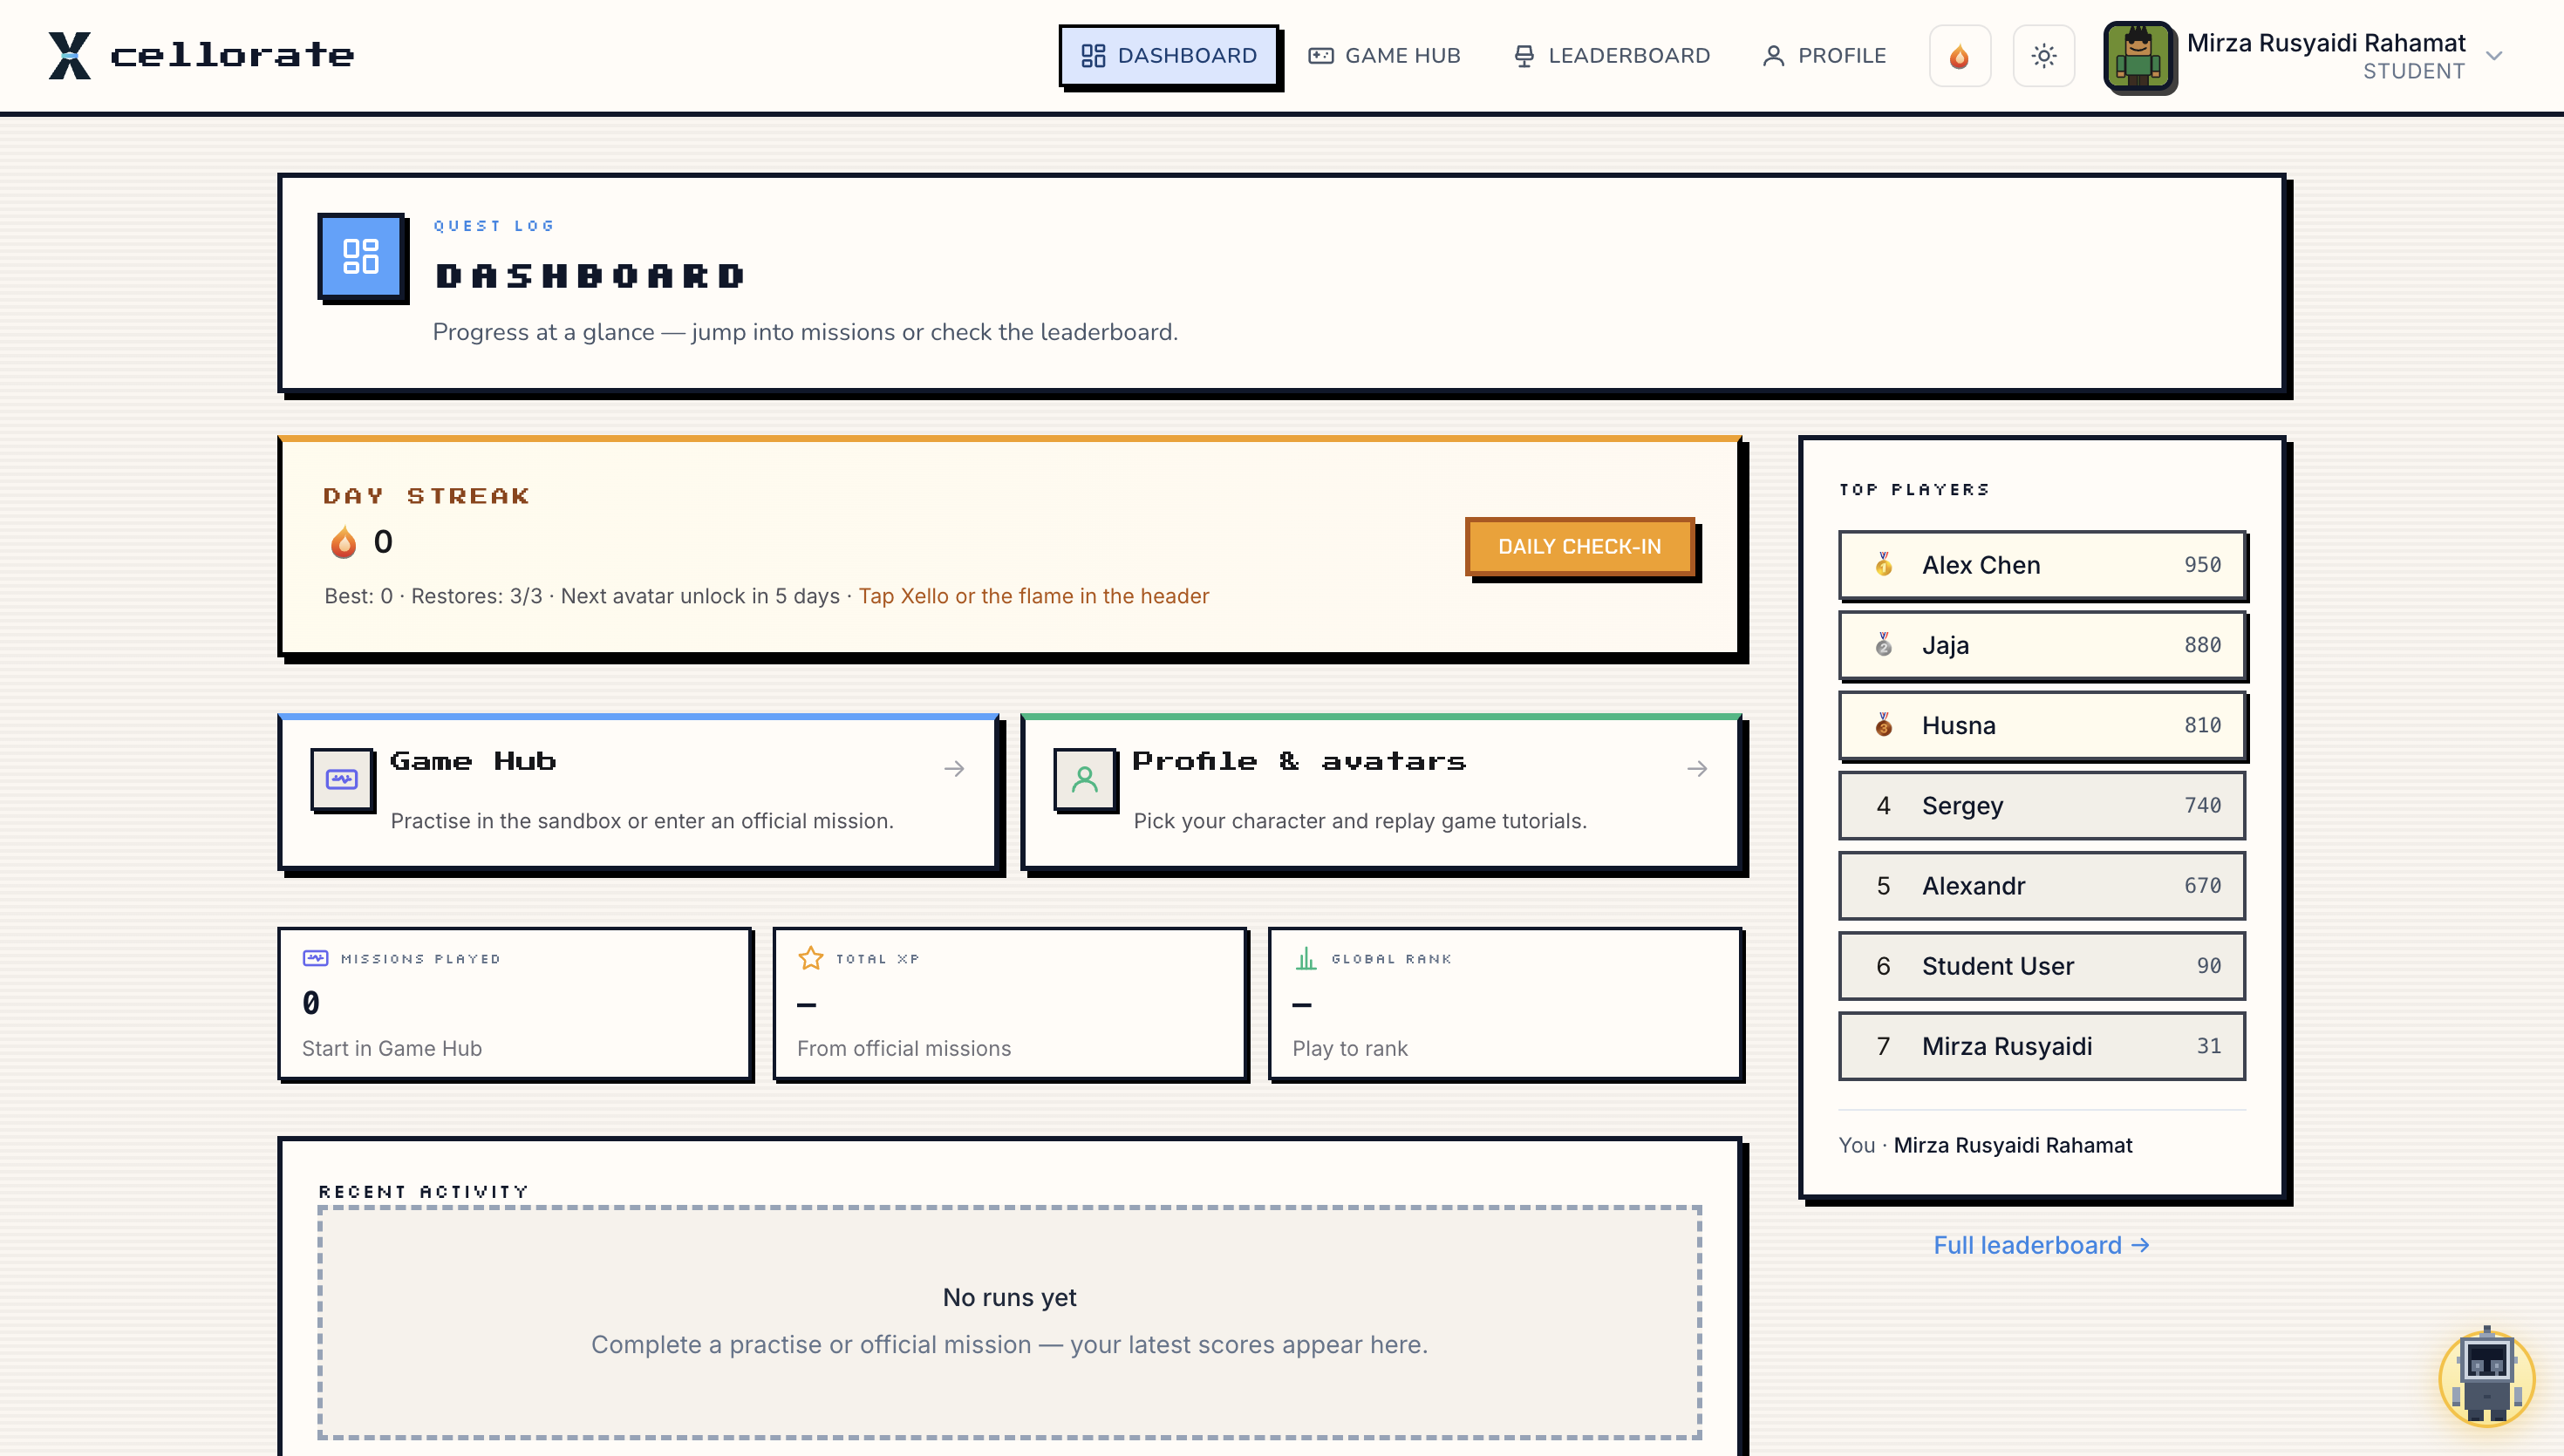Click Alex Chen's 950 score
This screenshot has width=2564, height=1456.
[2202, 565]
